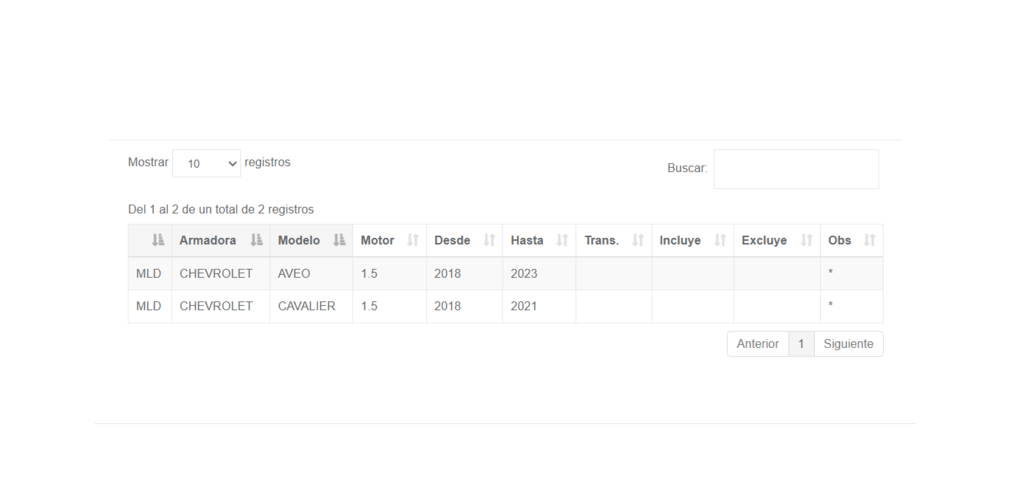
Task: Click the Desde column sort arrows
Action: tap(489, 240)
